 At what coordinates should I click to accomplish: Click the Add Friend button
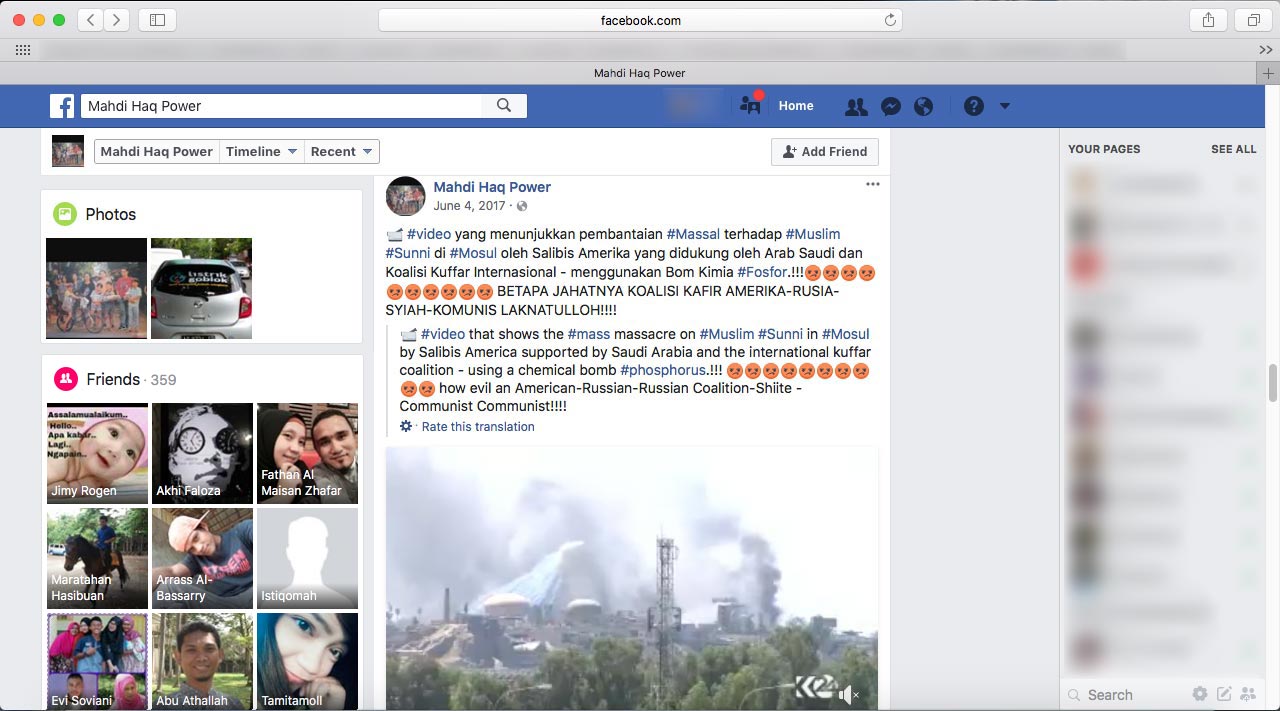tap(824, 152)
